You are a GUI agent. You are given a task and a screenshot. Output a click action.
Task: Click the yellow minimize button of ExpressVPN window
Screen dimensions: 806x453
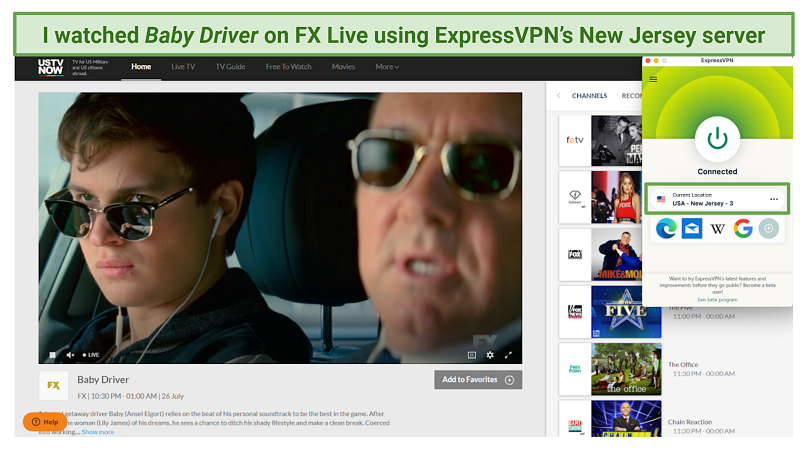tap(656, 61)
